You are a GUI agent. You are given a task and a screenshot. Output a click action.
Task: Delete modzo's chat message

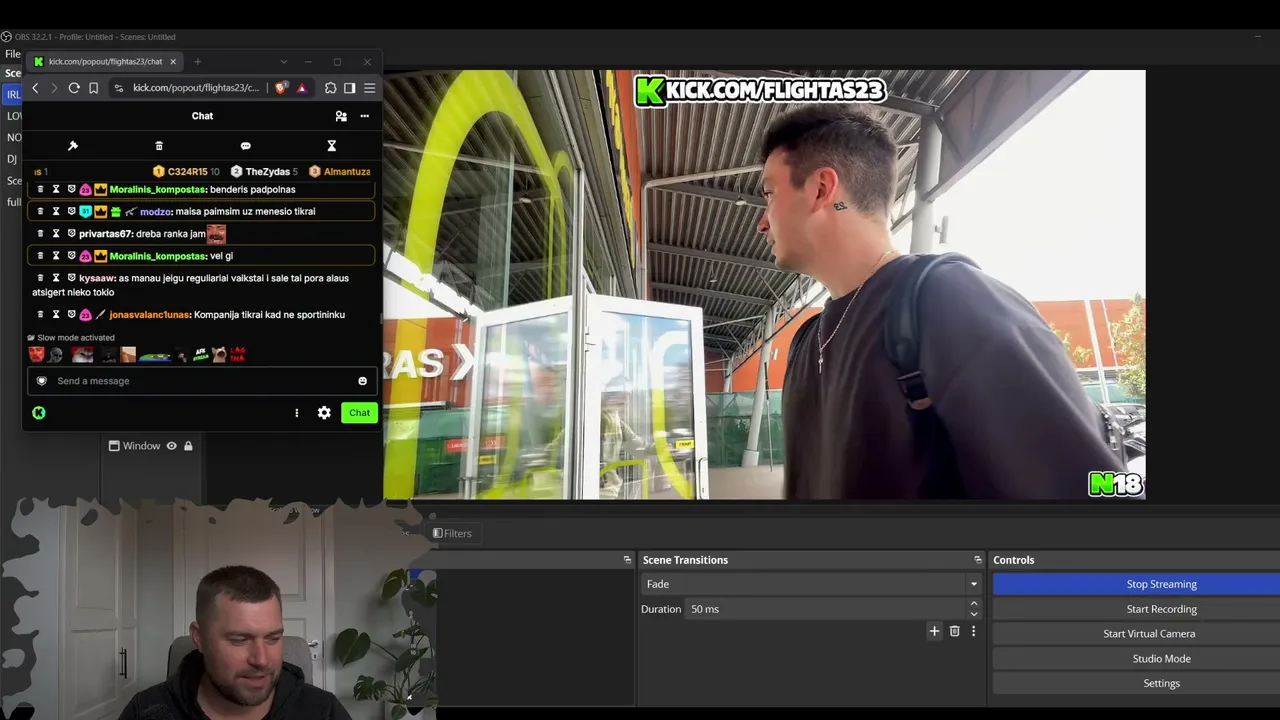pyautogui.click(x=40, y=212)
